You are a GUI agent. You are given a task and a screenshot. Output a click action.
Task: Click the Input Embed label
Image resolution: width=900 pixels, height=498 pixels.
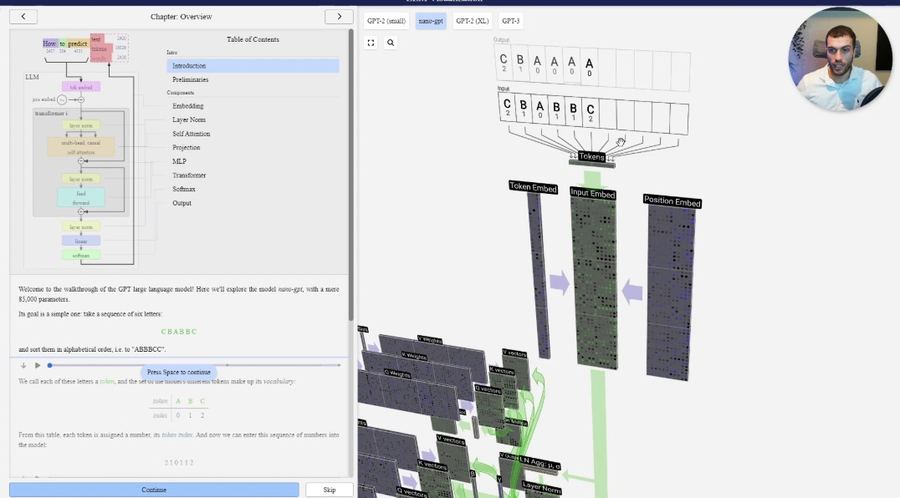click(592, 193)
